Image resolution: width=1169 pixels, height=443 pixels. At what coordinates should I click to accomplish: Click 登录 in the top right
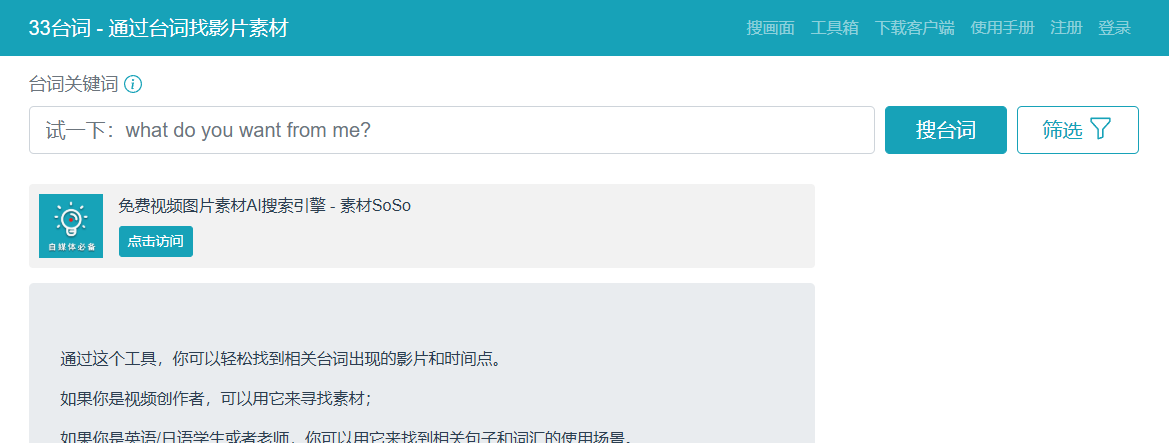1114,28
